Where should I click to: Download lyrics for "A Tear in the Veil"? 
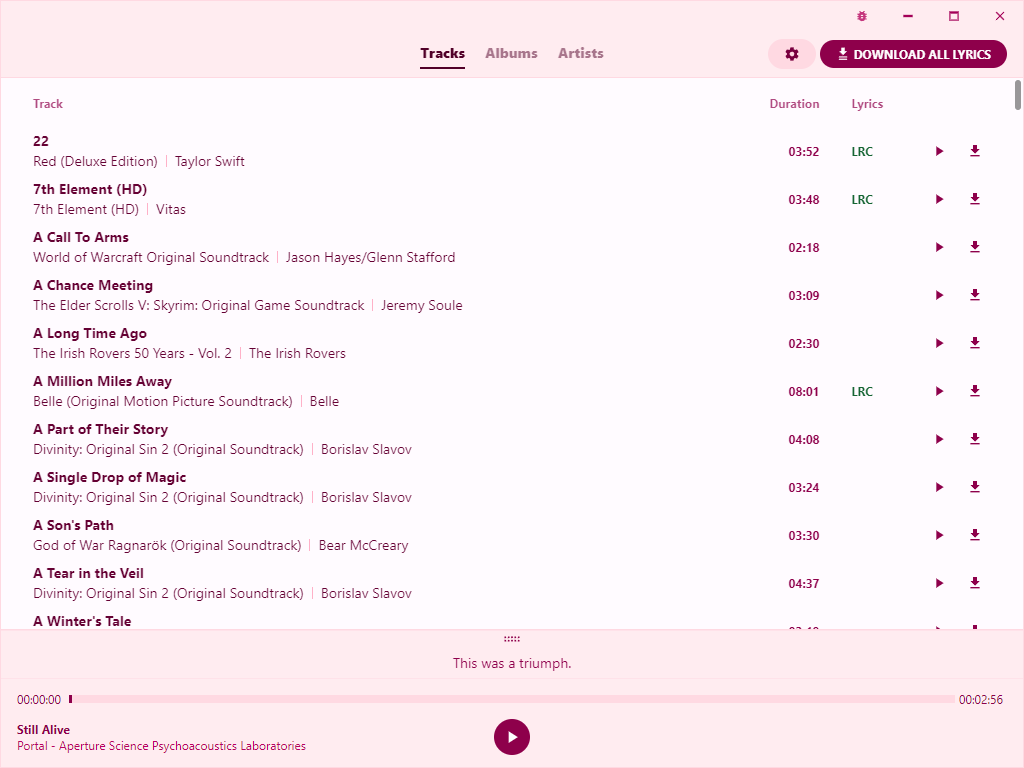pyautogui.click(x=975, y=583)
